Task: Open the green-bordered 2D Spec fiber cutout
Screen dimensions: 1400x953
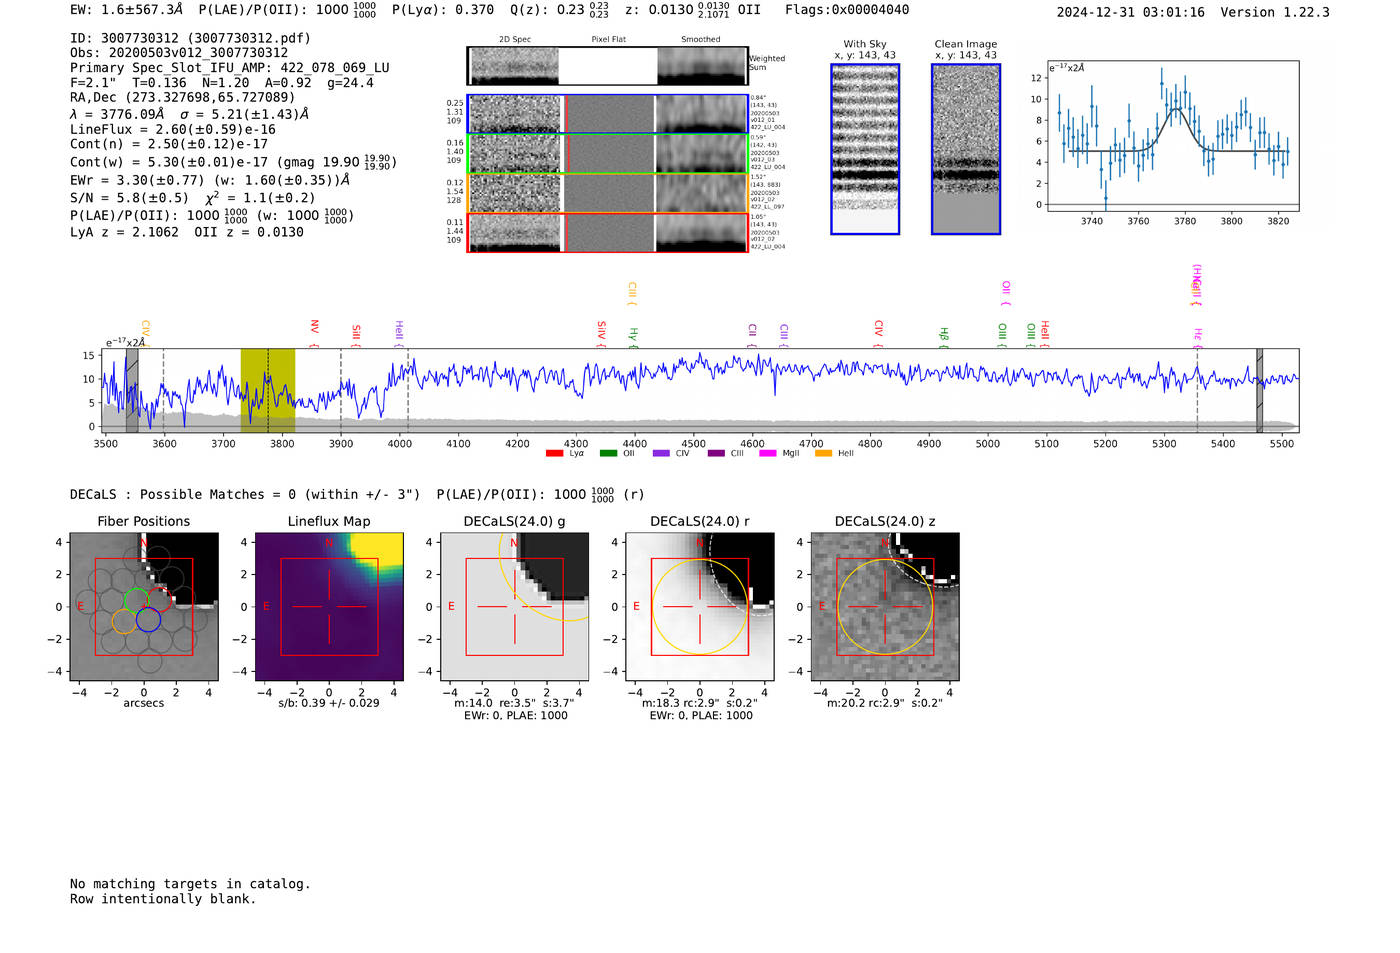Action: click(514, 154)
